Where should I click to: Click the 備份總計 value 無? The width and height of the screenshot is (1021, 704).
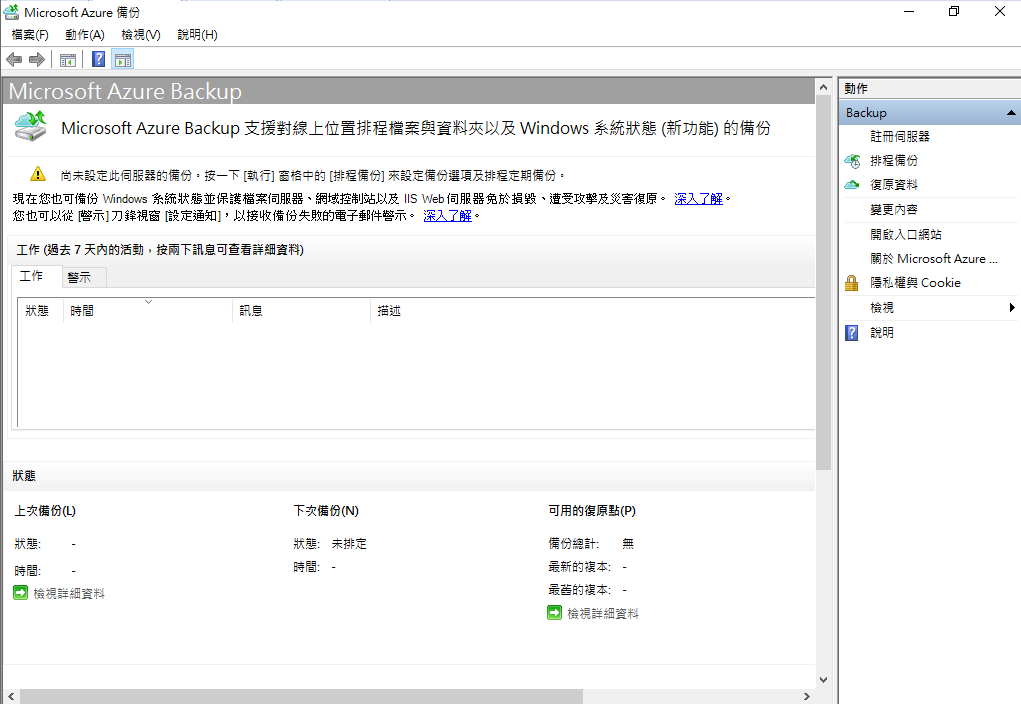pyautogui.click(x=628, y=544)
